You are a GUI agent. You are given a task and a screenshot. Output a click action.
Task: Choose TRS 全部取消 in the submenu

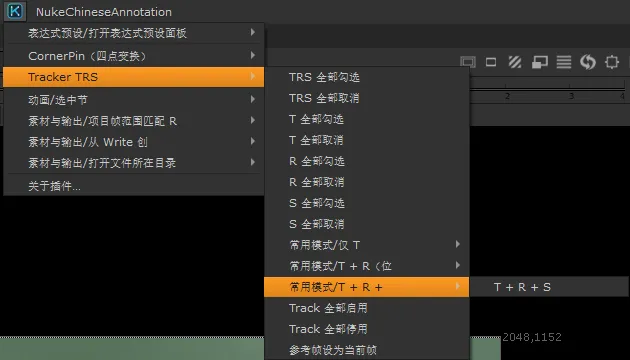coord(366,98)
